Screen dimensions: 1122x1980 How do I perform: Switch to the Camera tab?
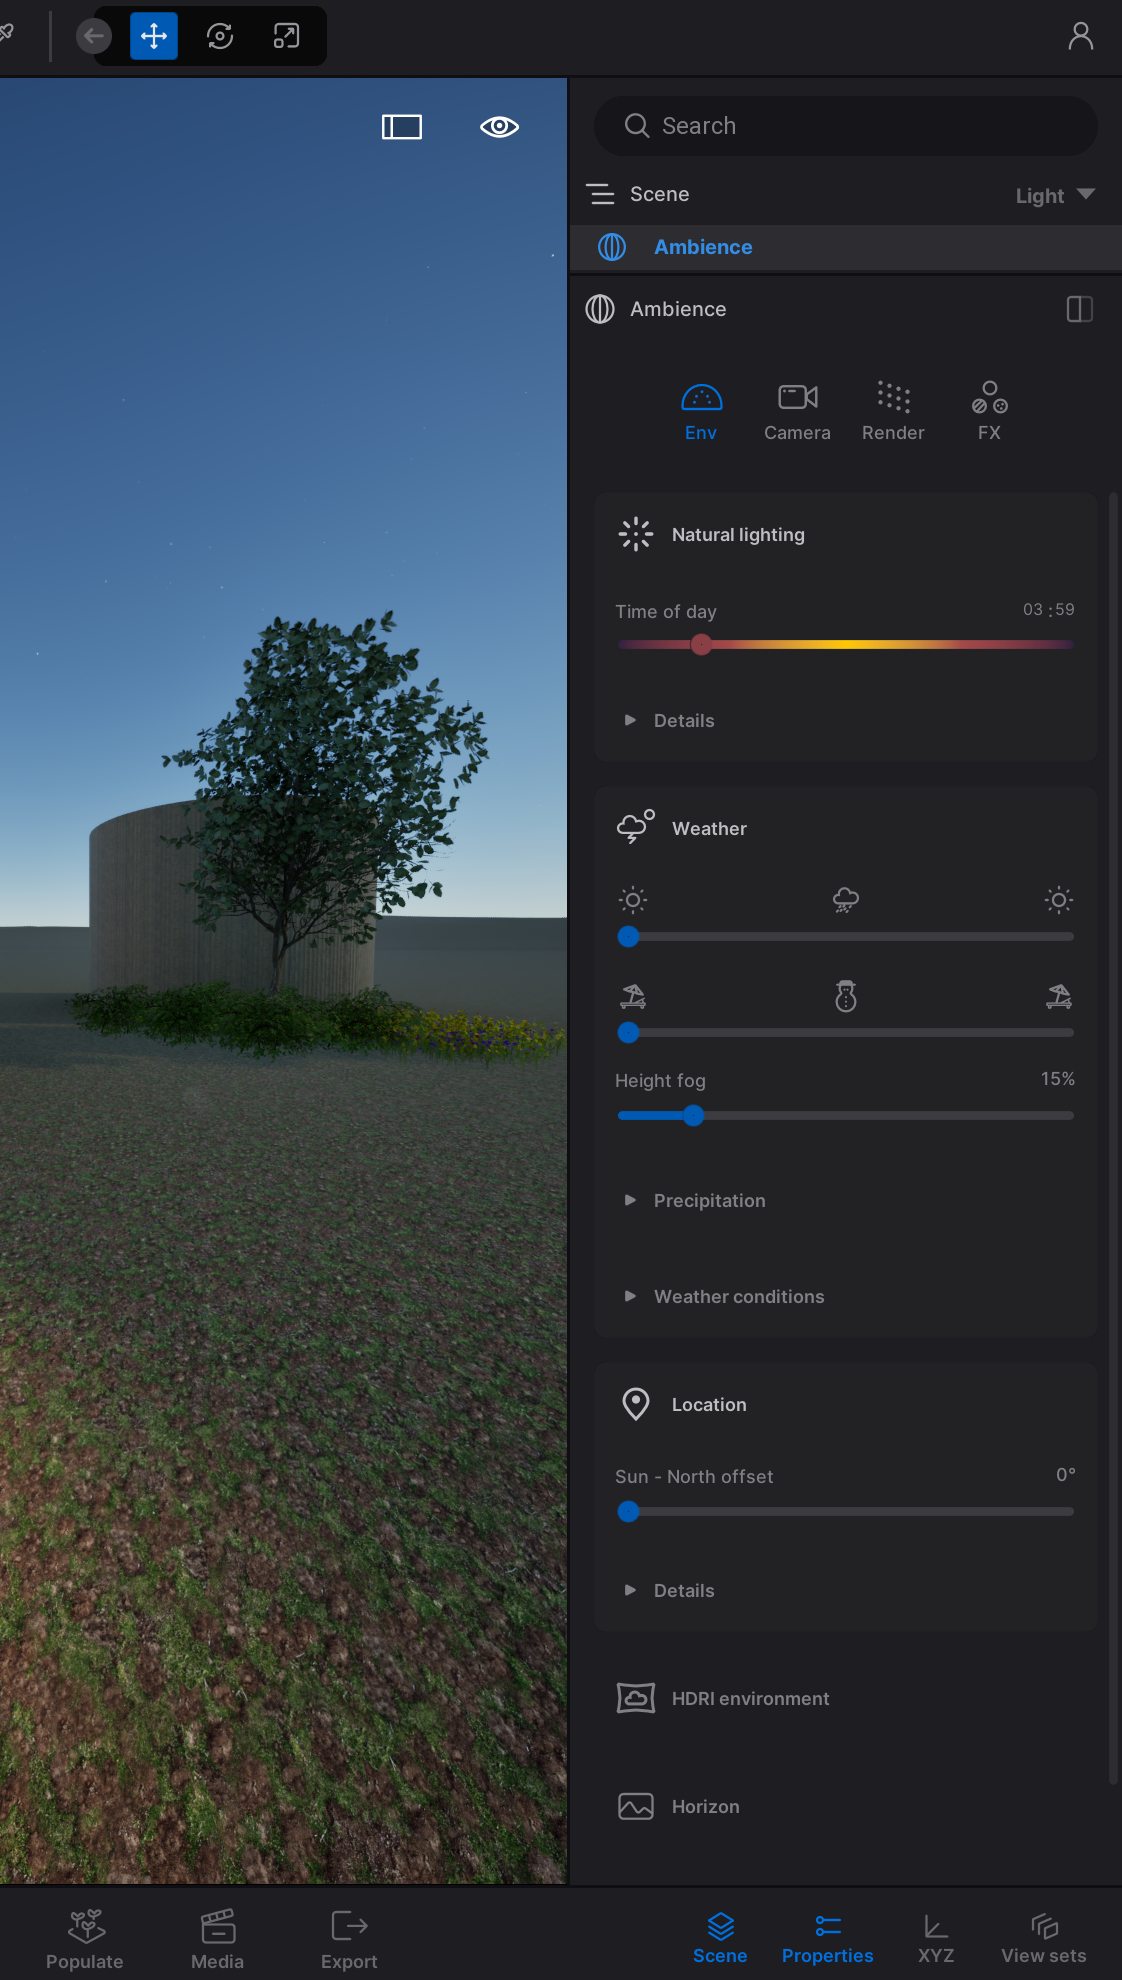click(797, 411)
